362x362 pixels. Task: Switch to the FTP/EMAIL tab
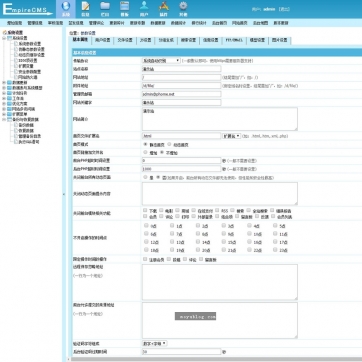pos(234,40)
